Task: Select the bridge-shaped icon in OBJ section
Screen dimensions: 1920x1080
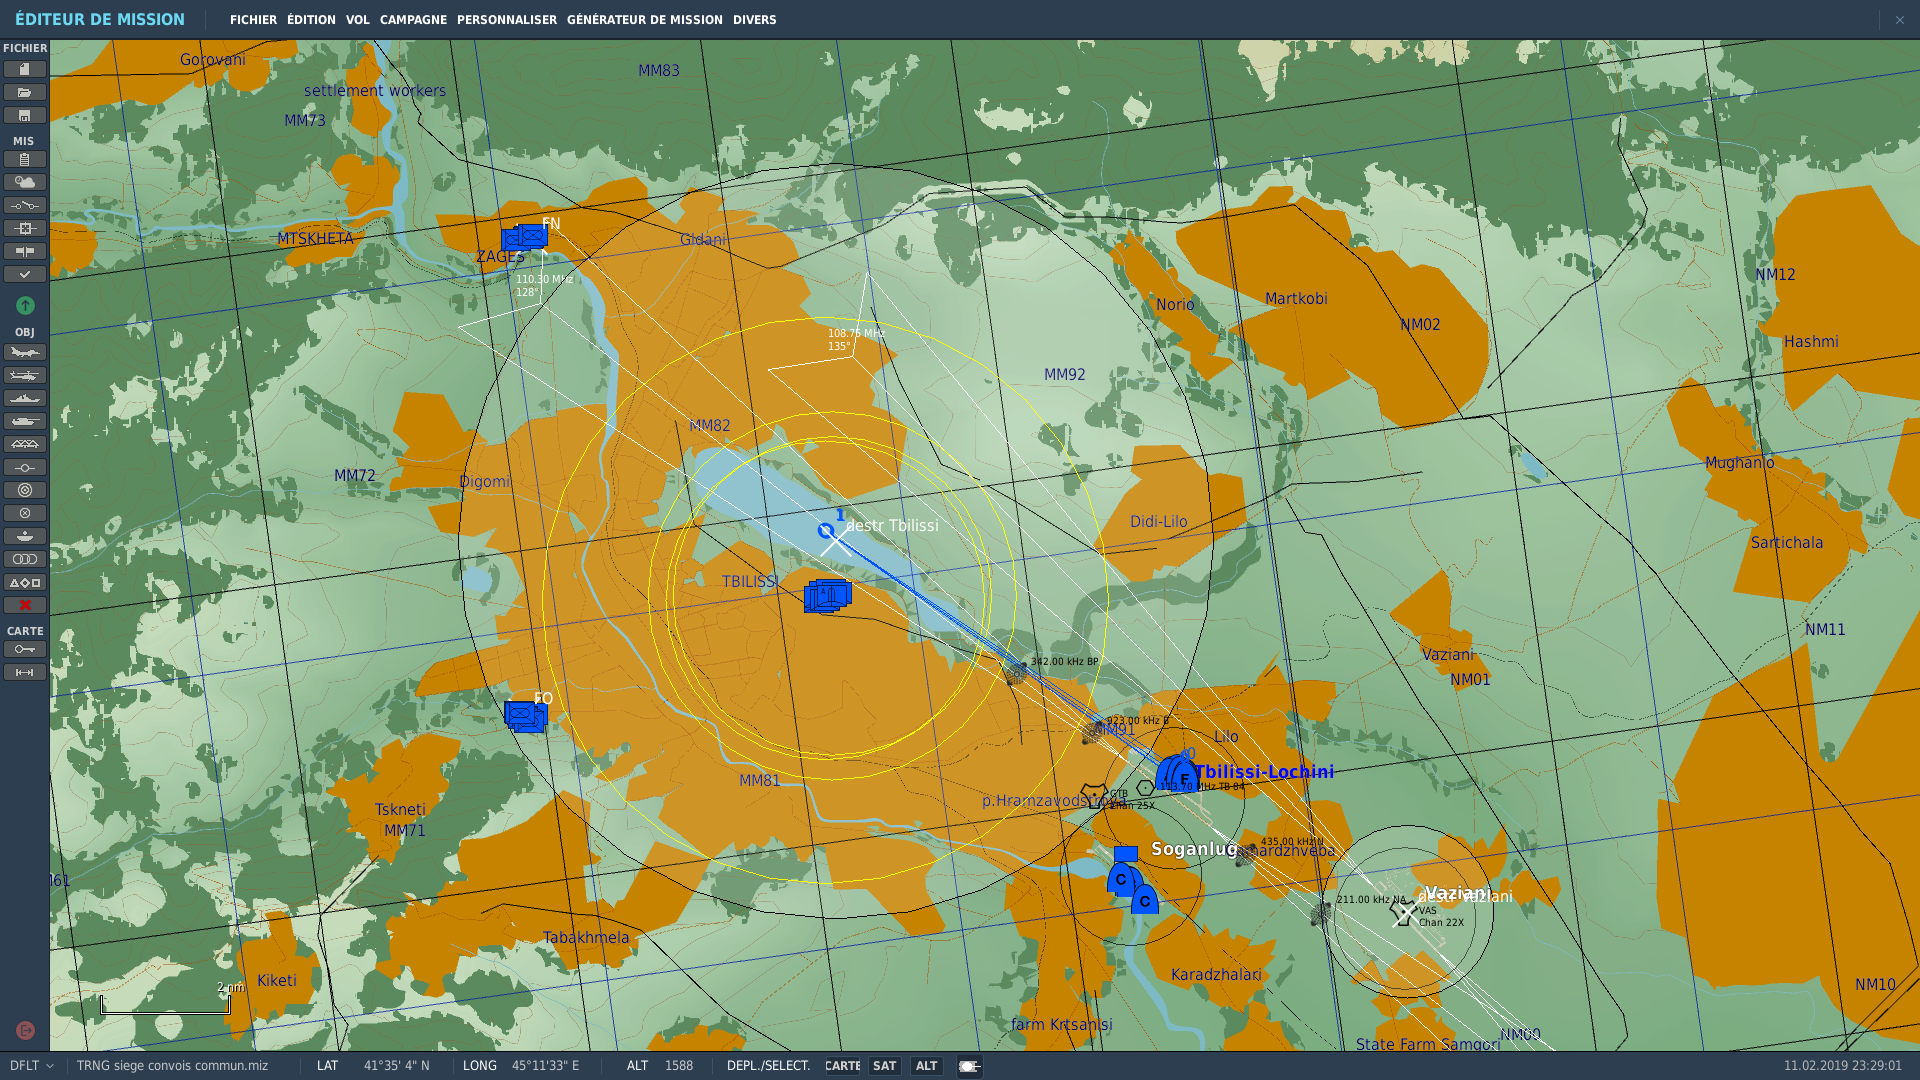Action: (x=25, y=444)
